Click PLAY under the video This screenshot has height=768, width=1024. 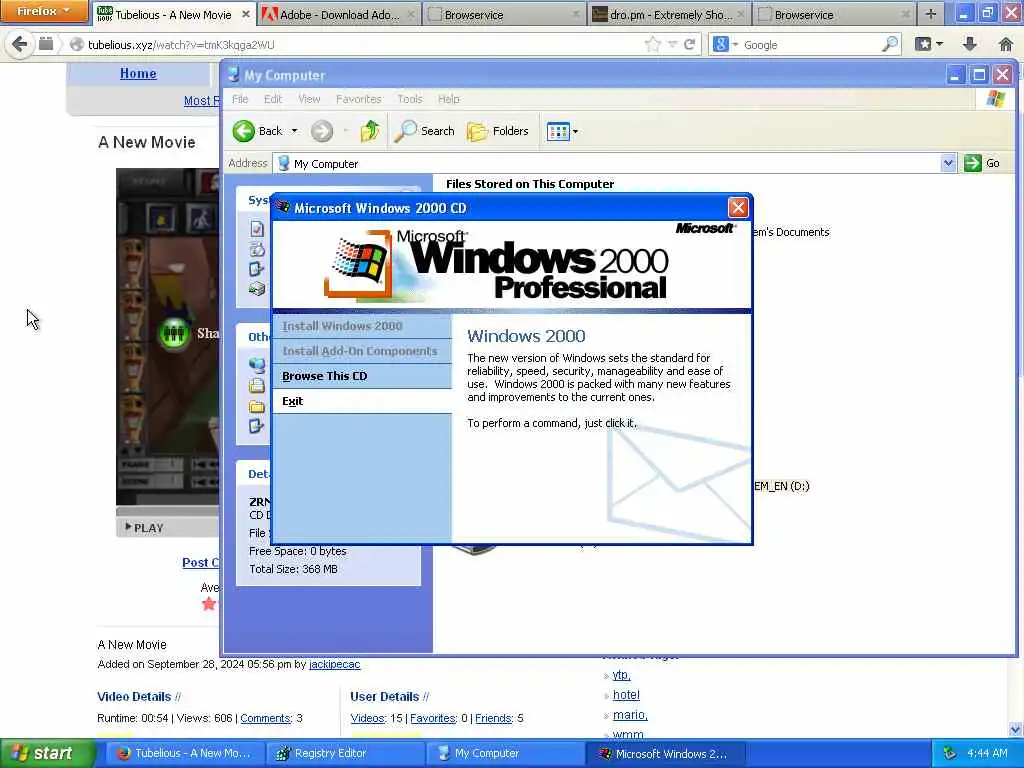pos(144,528)
